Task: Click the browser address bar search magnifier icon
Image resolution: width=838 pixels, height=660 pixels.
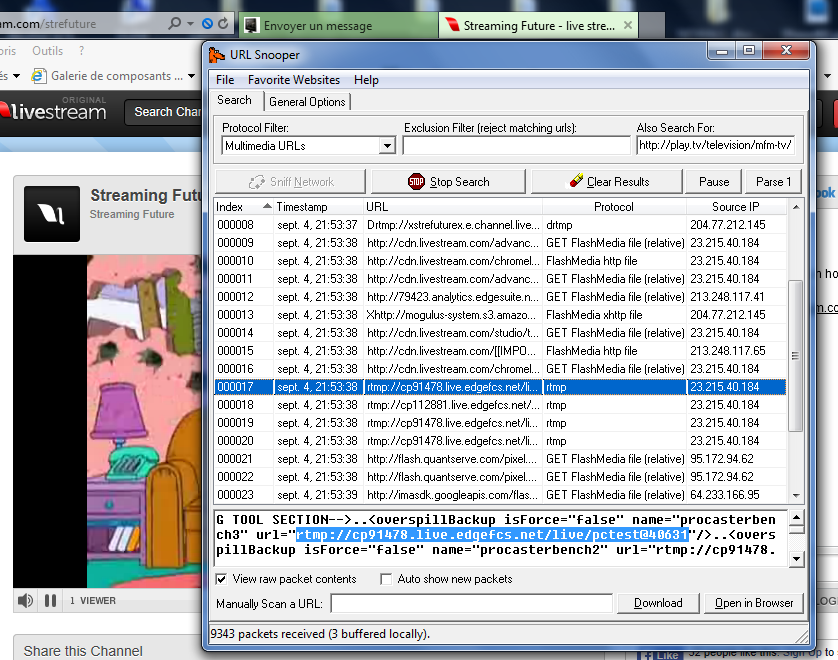Action: tap(175, 24)
